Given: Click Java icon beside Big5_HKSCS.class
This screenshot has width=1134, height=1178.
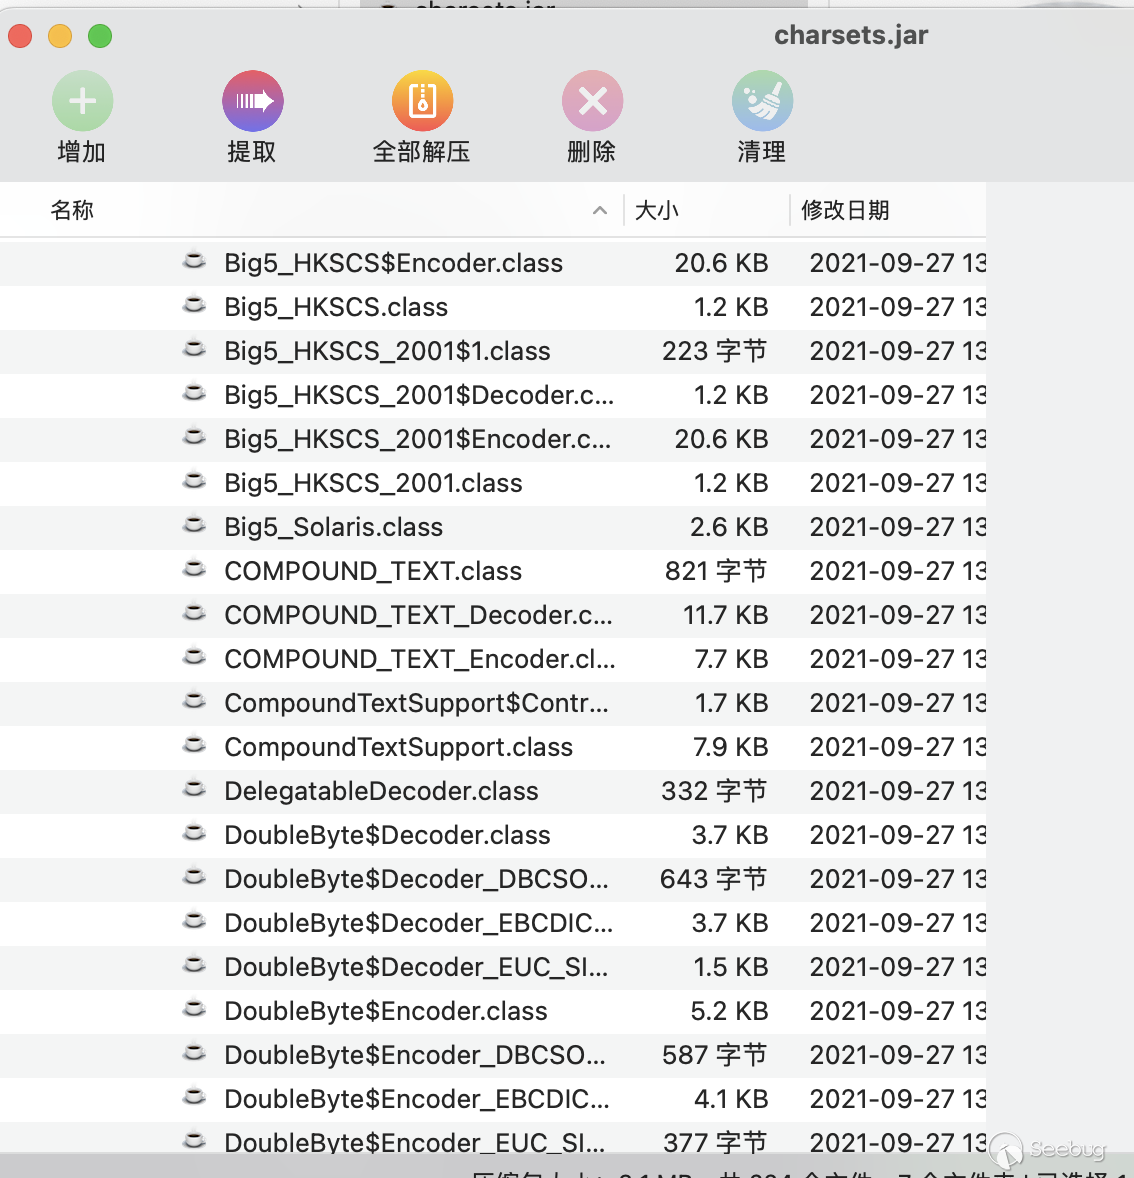Looking at the screenshot, I should pos(195,304).
